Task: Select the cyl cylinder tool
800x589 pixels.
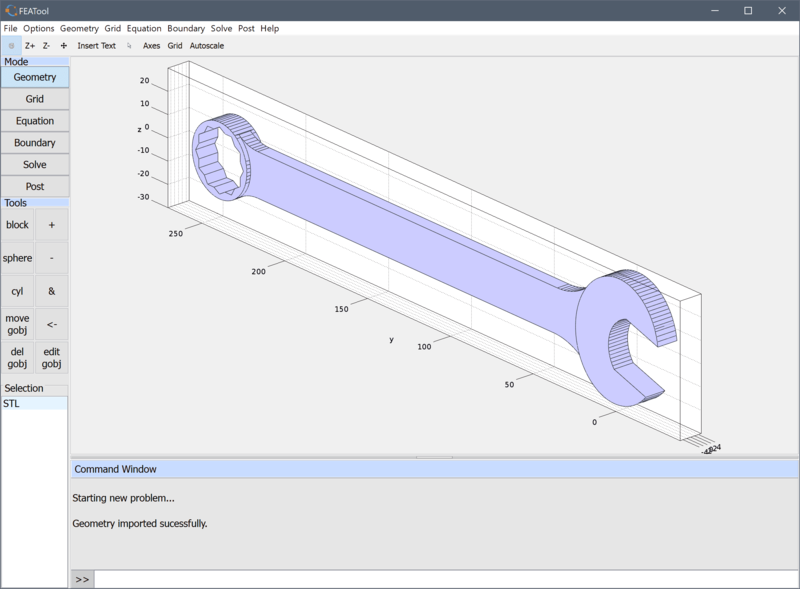Action: point(17,291)
